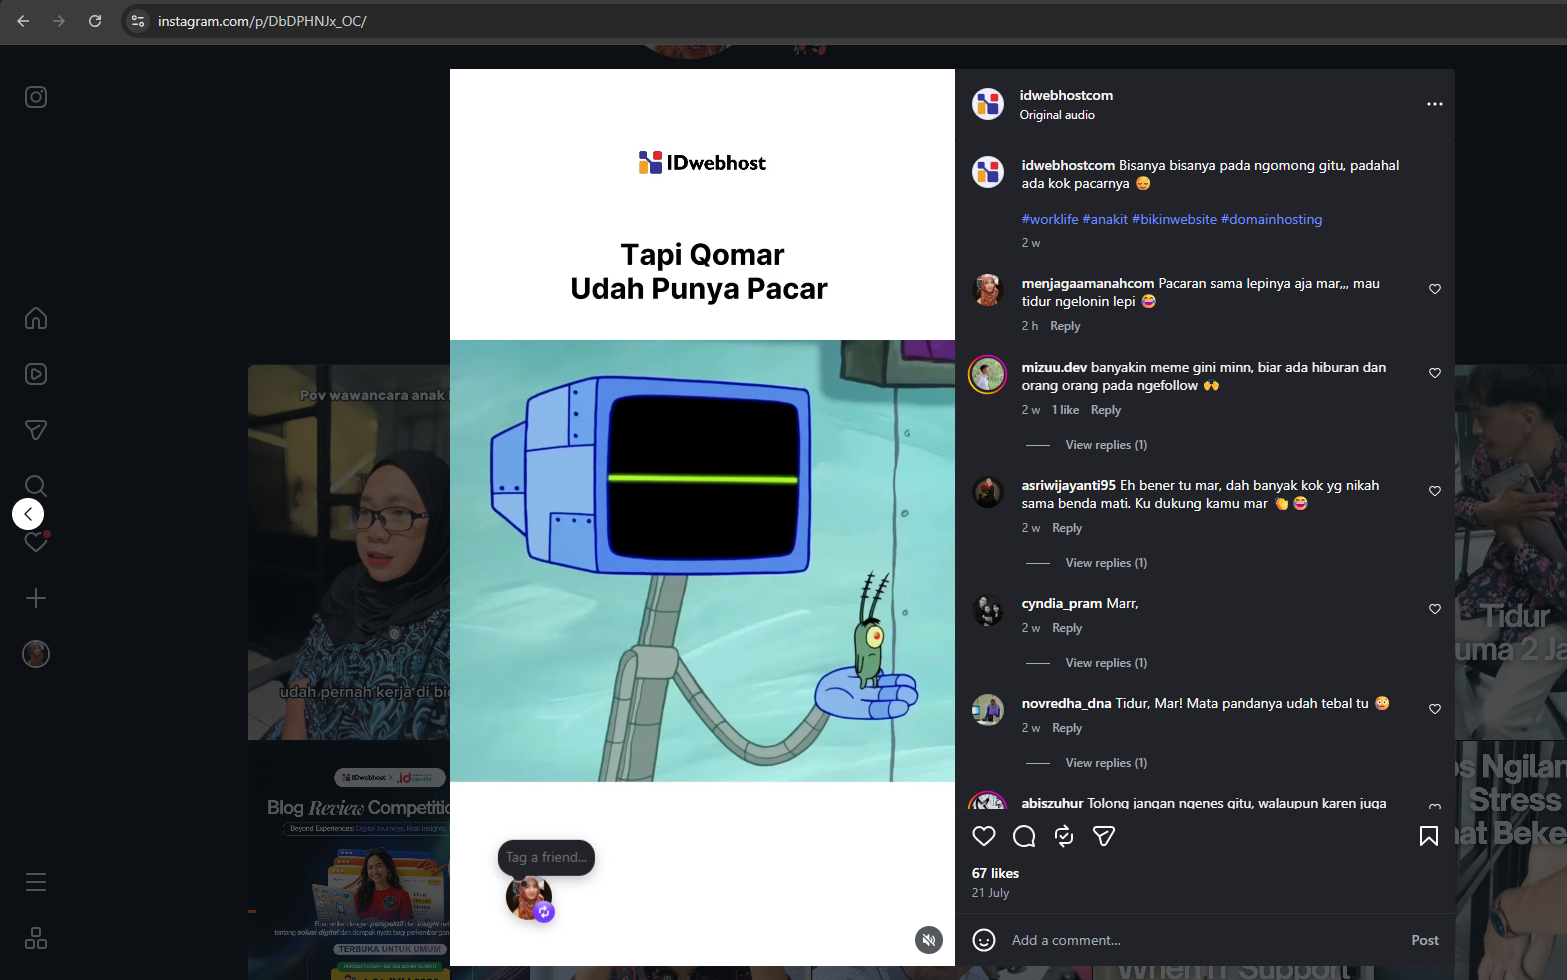This screenshot has height=980, width=1567.
Task: Expand replies under mizuu.dev comment
Action: [1106, 445]
